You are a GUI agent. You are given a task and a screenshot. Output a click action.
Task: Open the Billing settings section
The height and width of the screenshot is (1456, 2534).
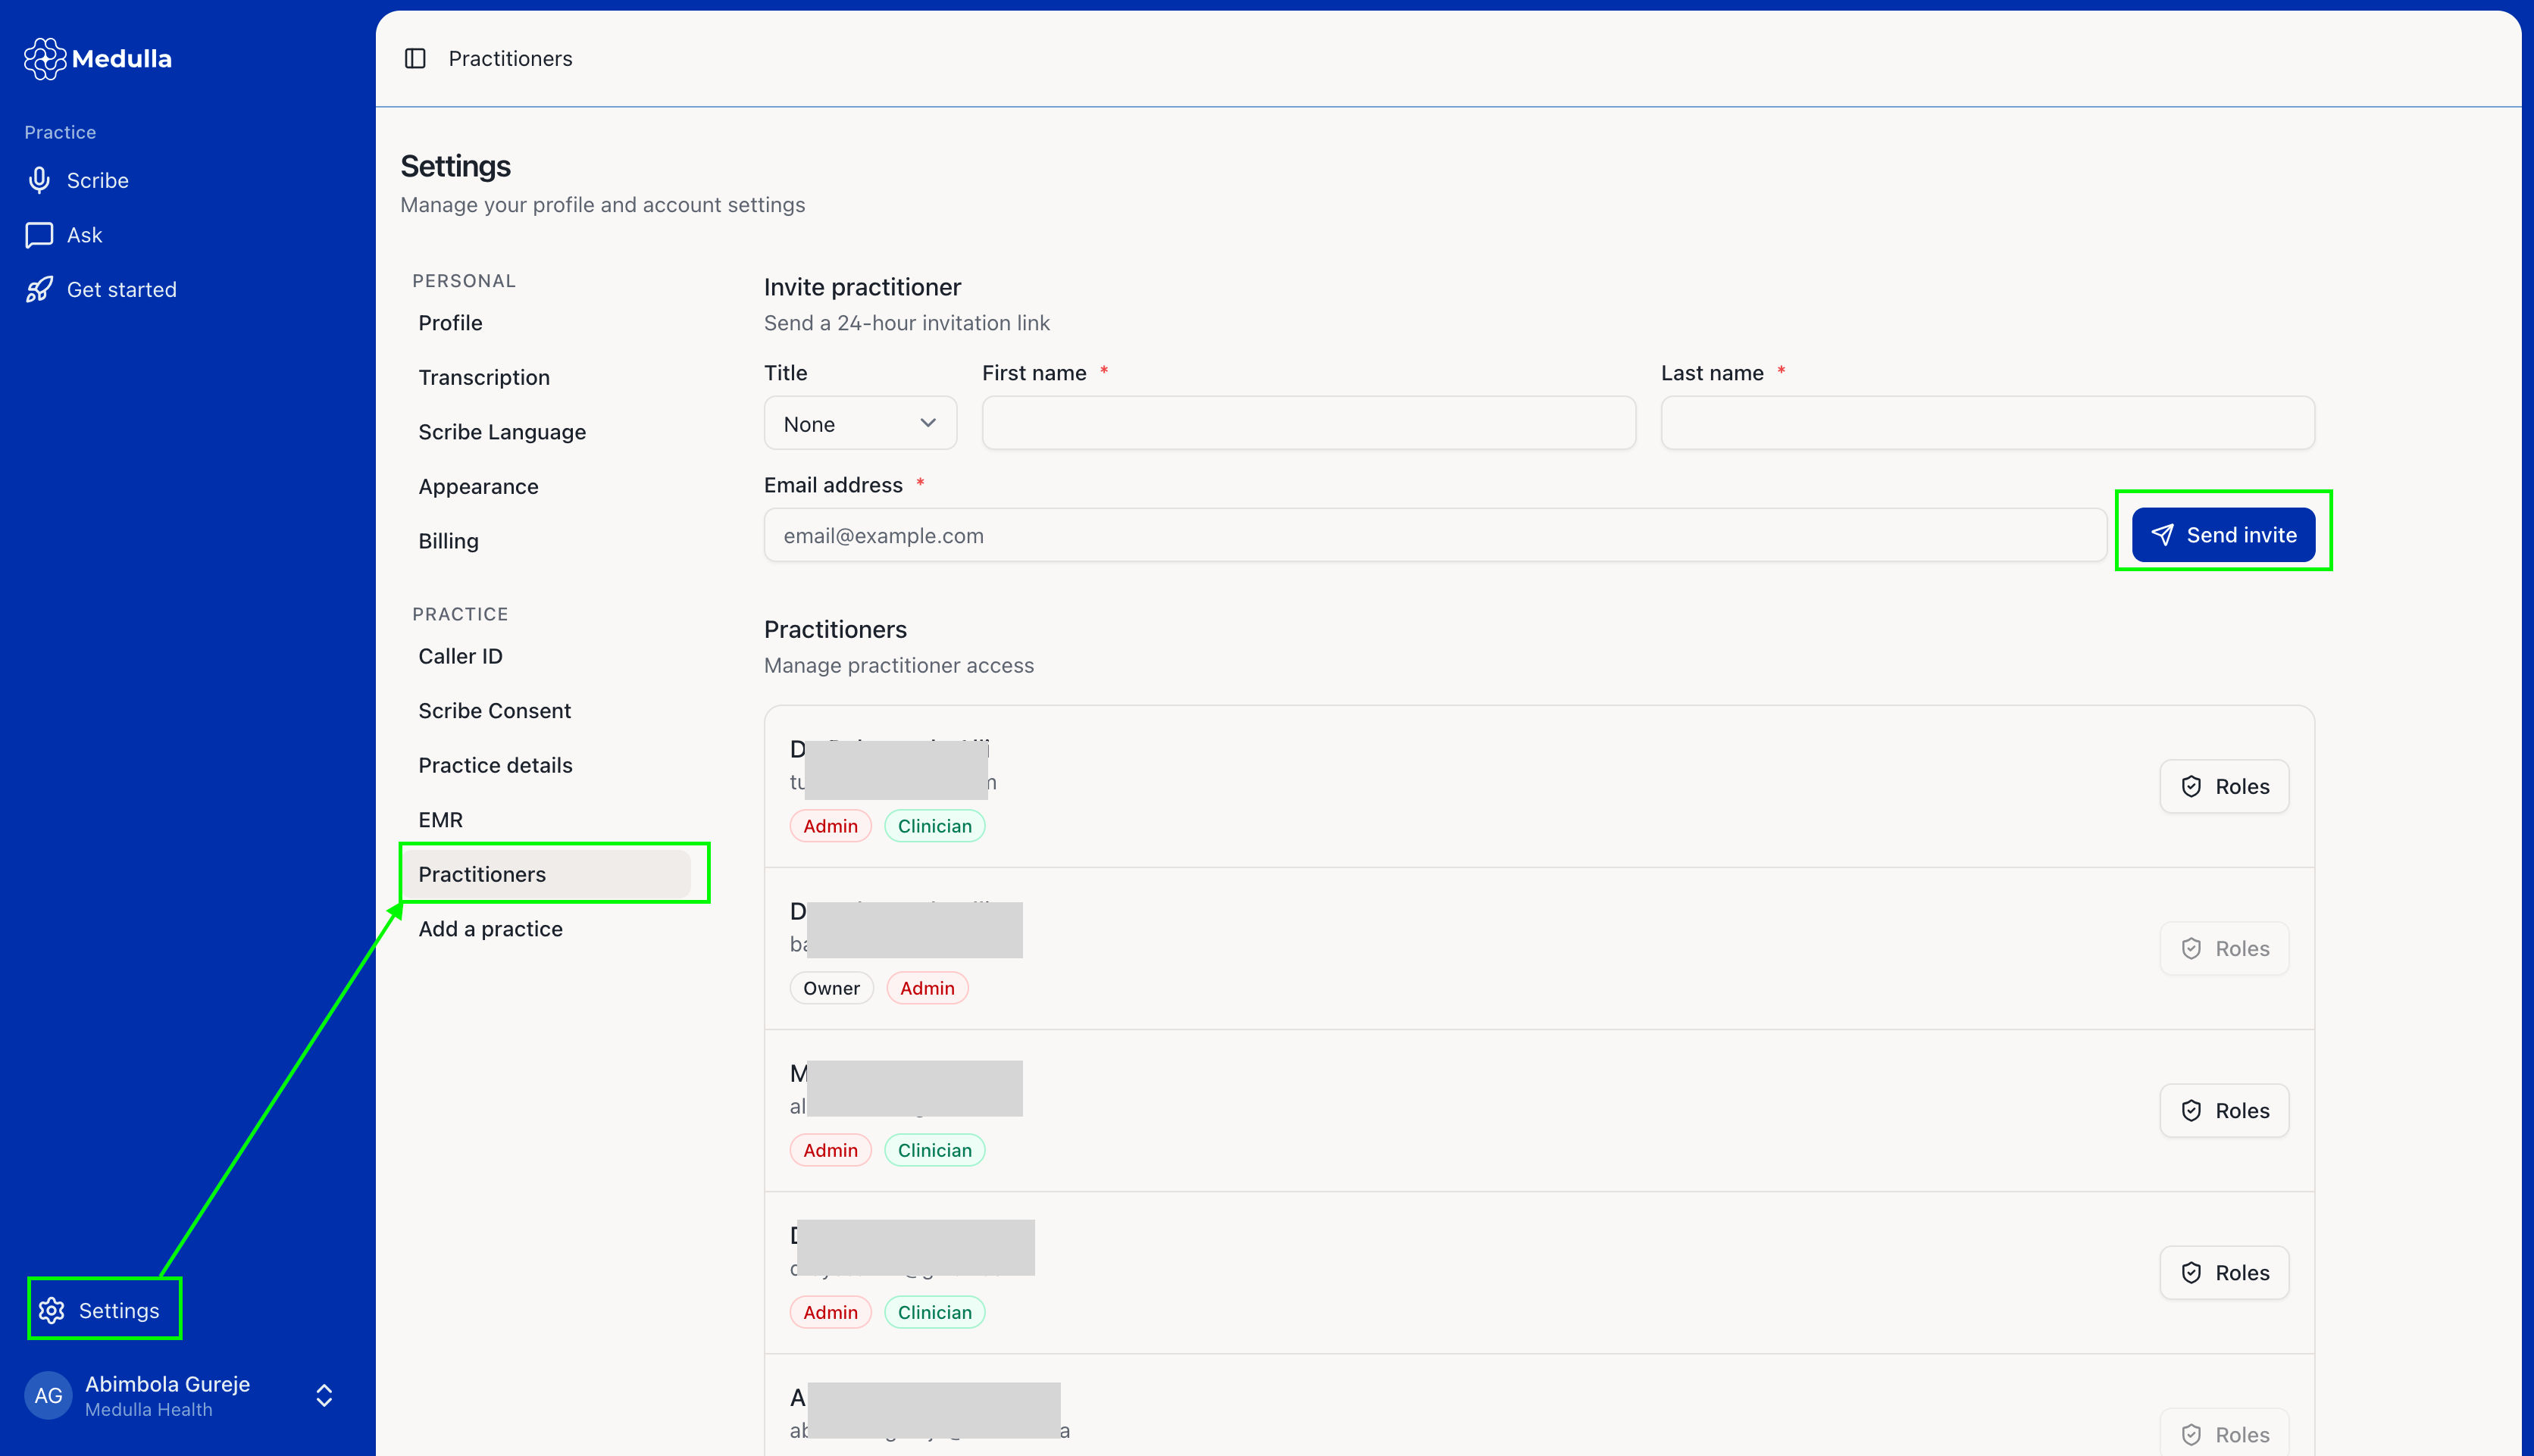click(x=448, y=541)
